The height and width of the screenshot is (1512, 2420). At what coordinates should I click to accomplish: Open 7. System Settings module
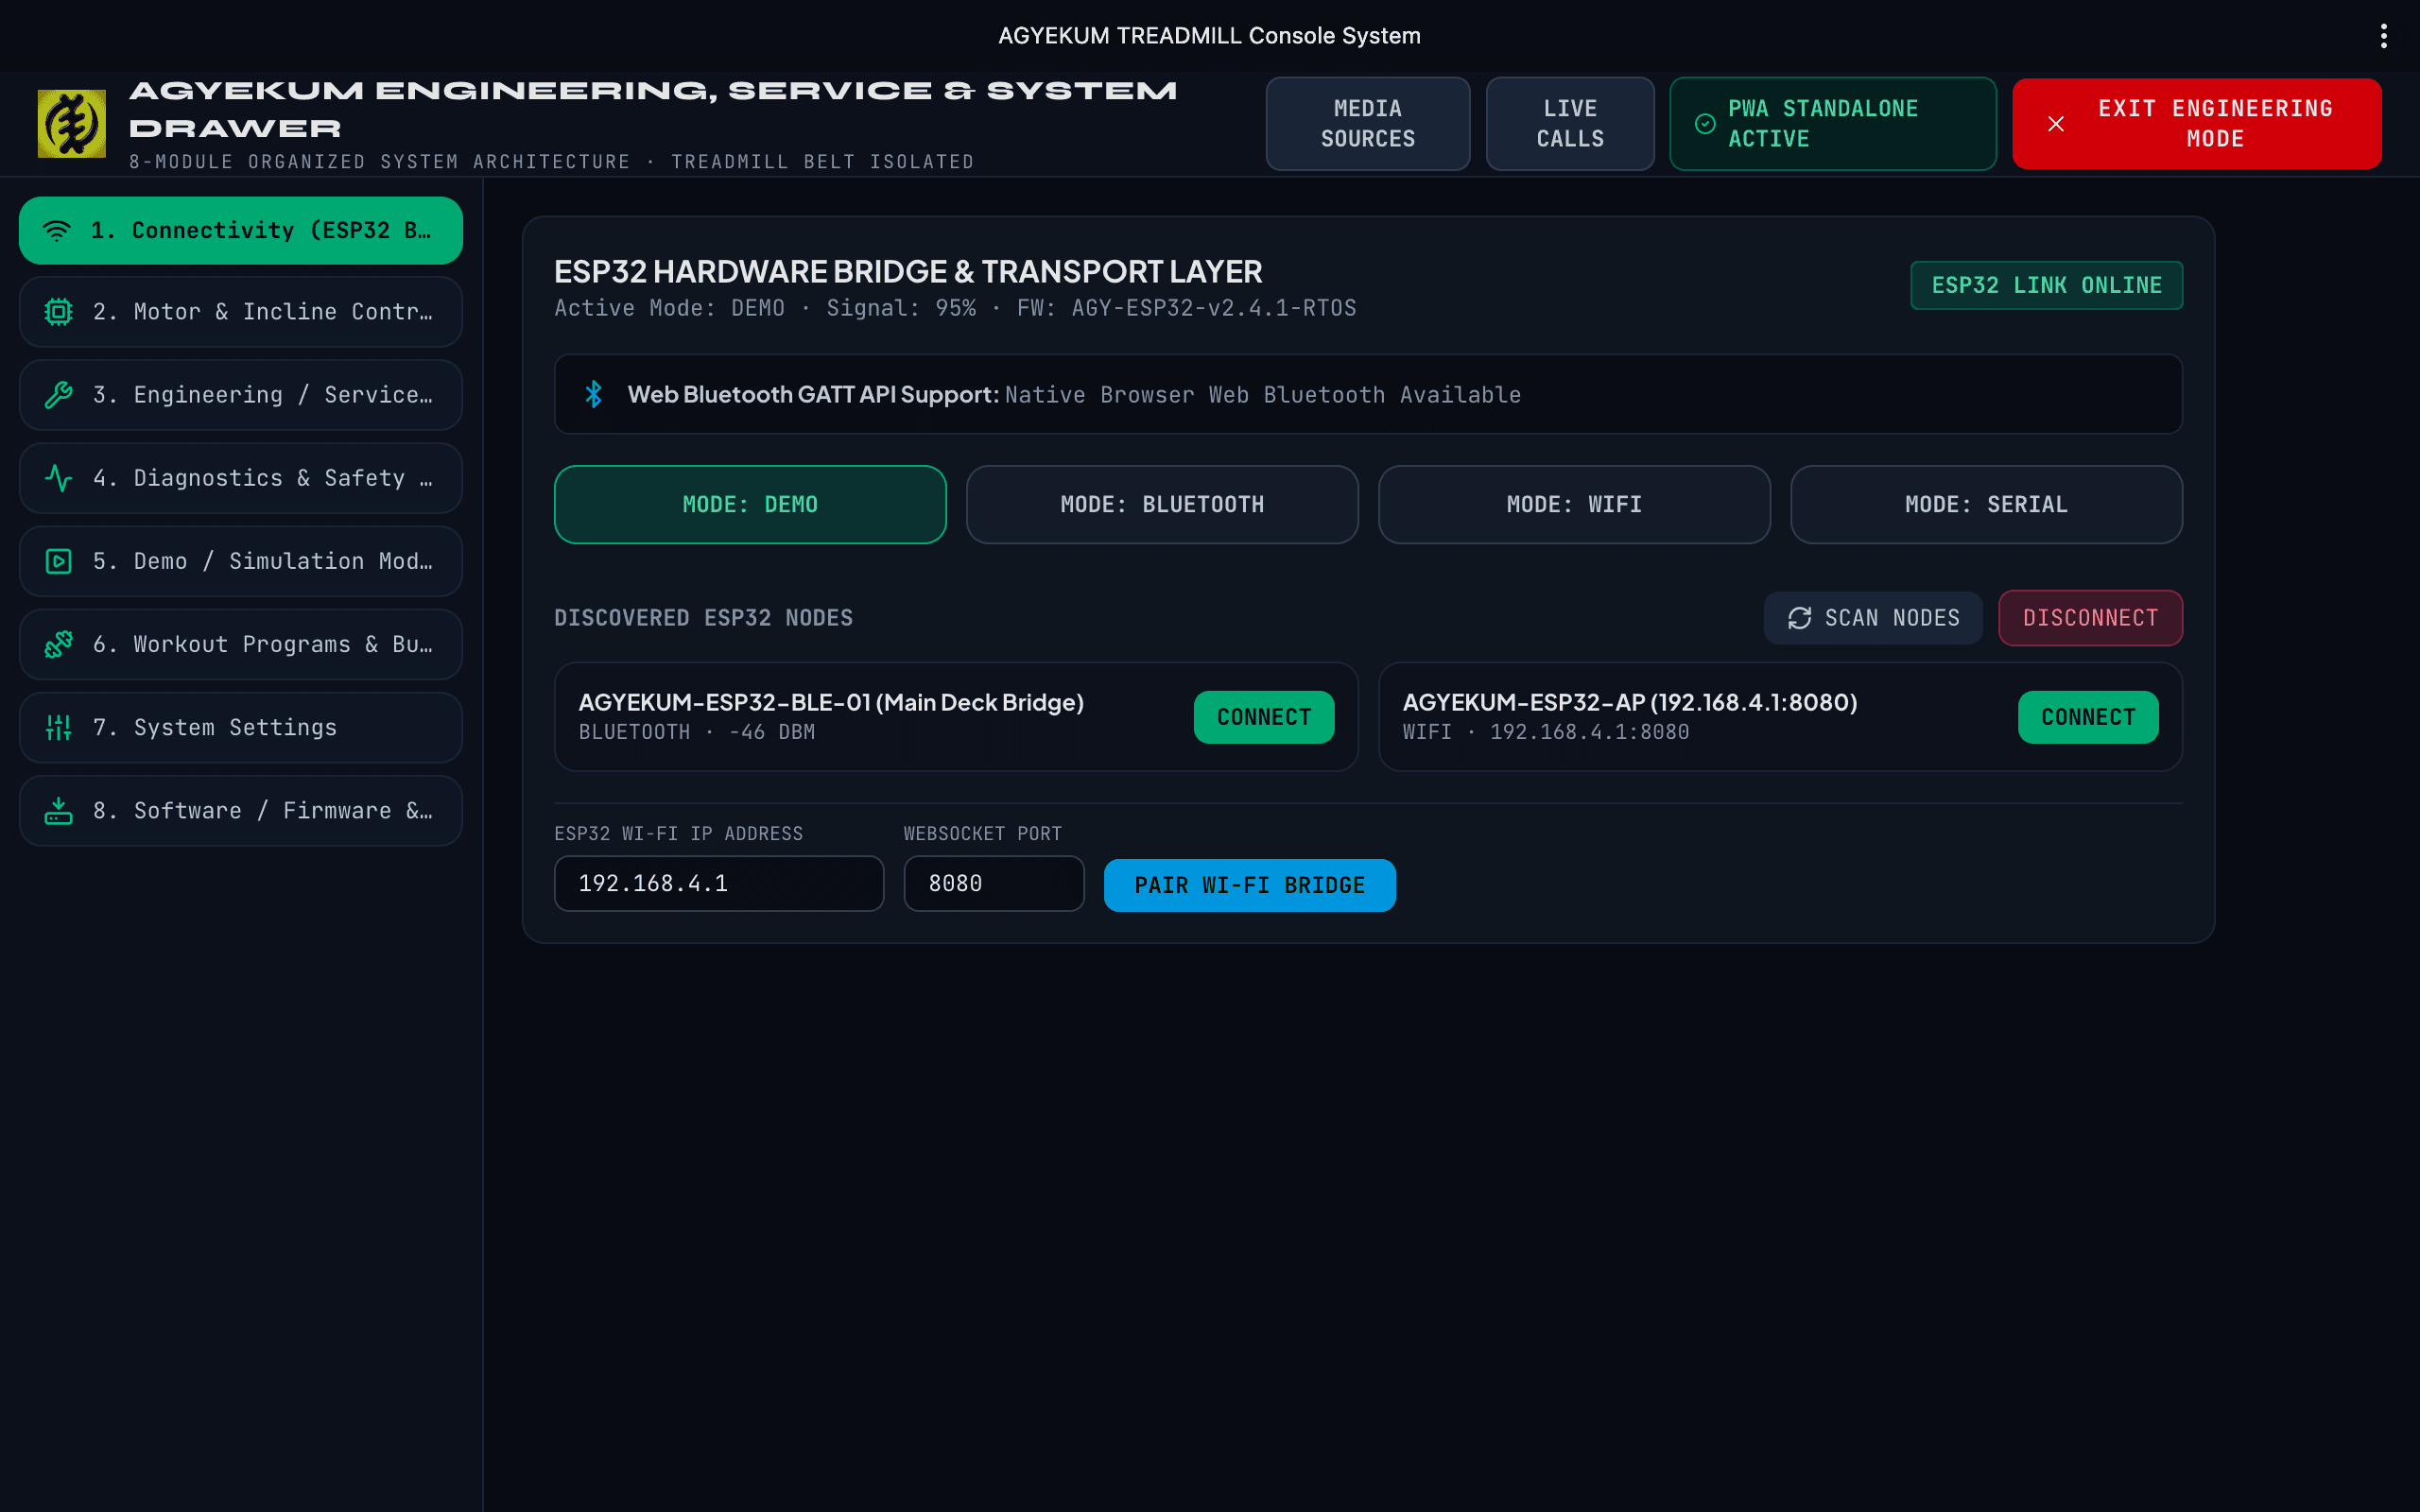241,727
